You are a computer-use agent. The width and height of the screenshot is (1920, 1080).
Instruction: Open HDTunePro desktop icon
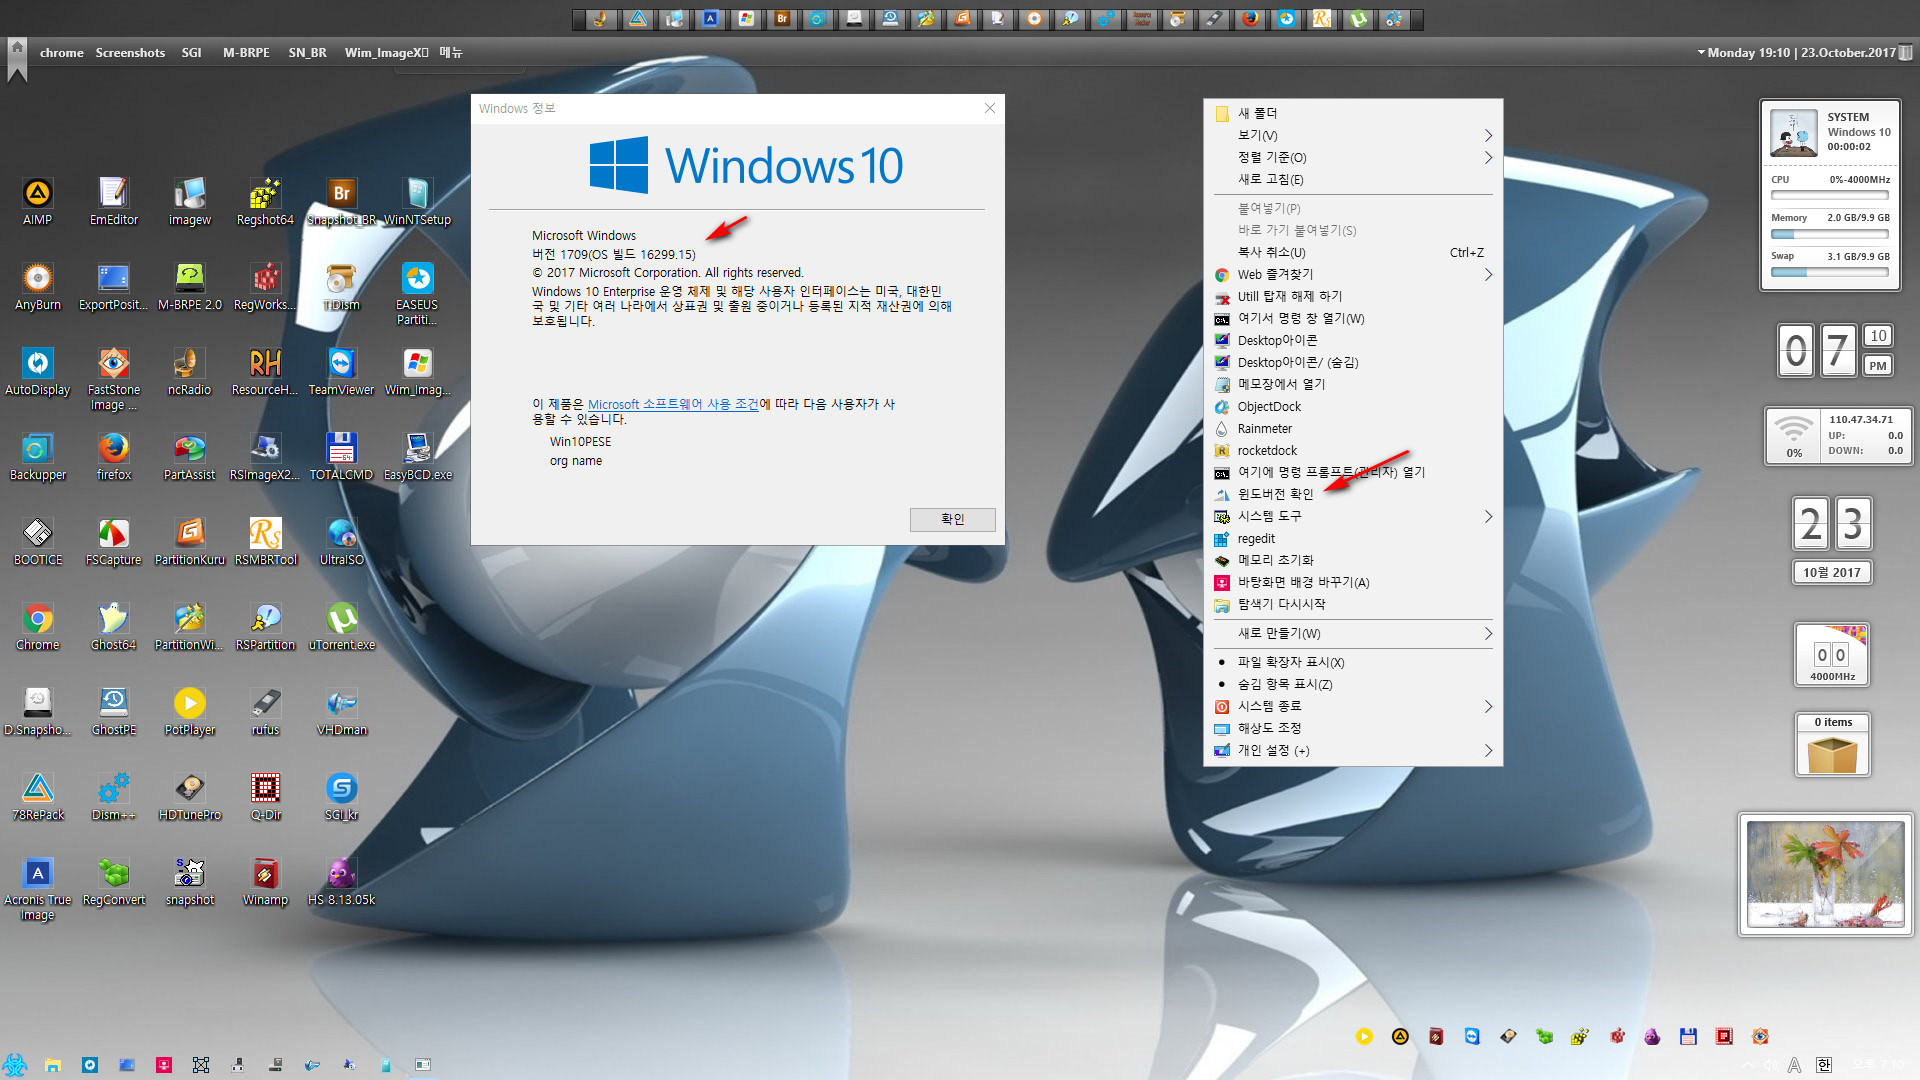[190, 796]
